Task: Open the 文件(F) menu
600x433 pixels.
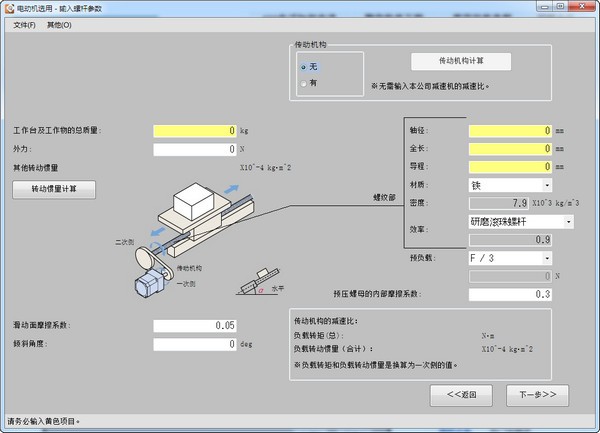Action: (x=24, y=25)
